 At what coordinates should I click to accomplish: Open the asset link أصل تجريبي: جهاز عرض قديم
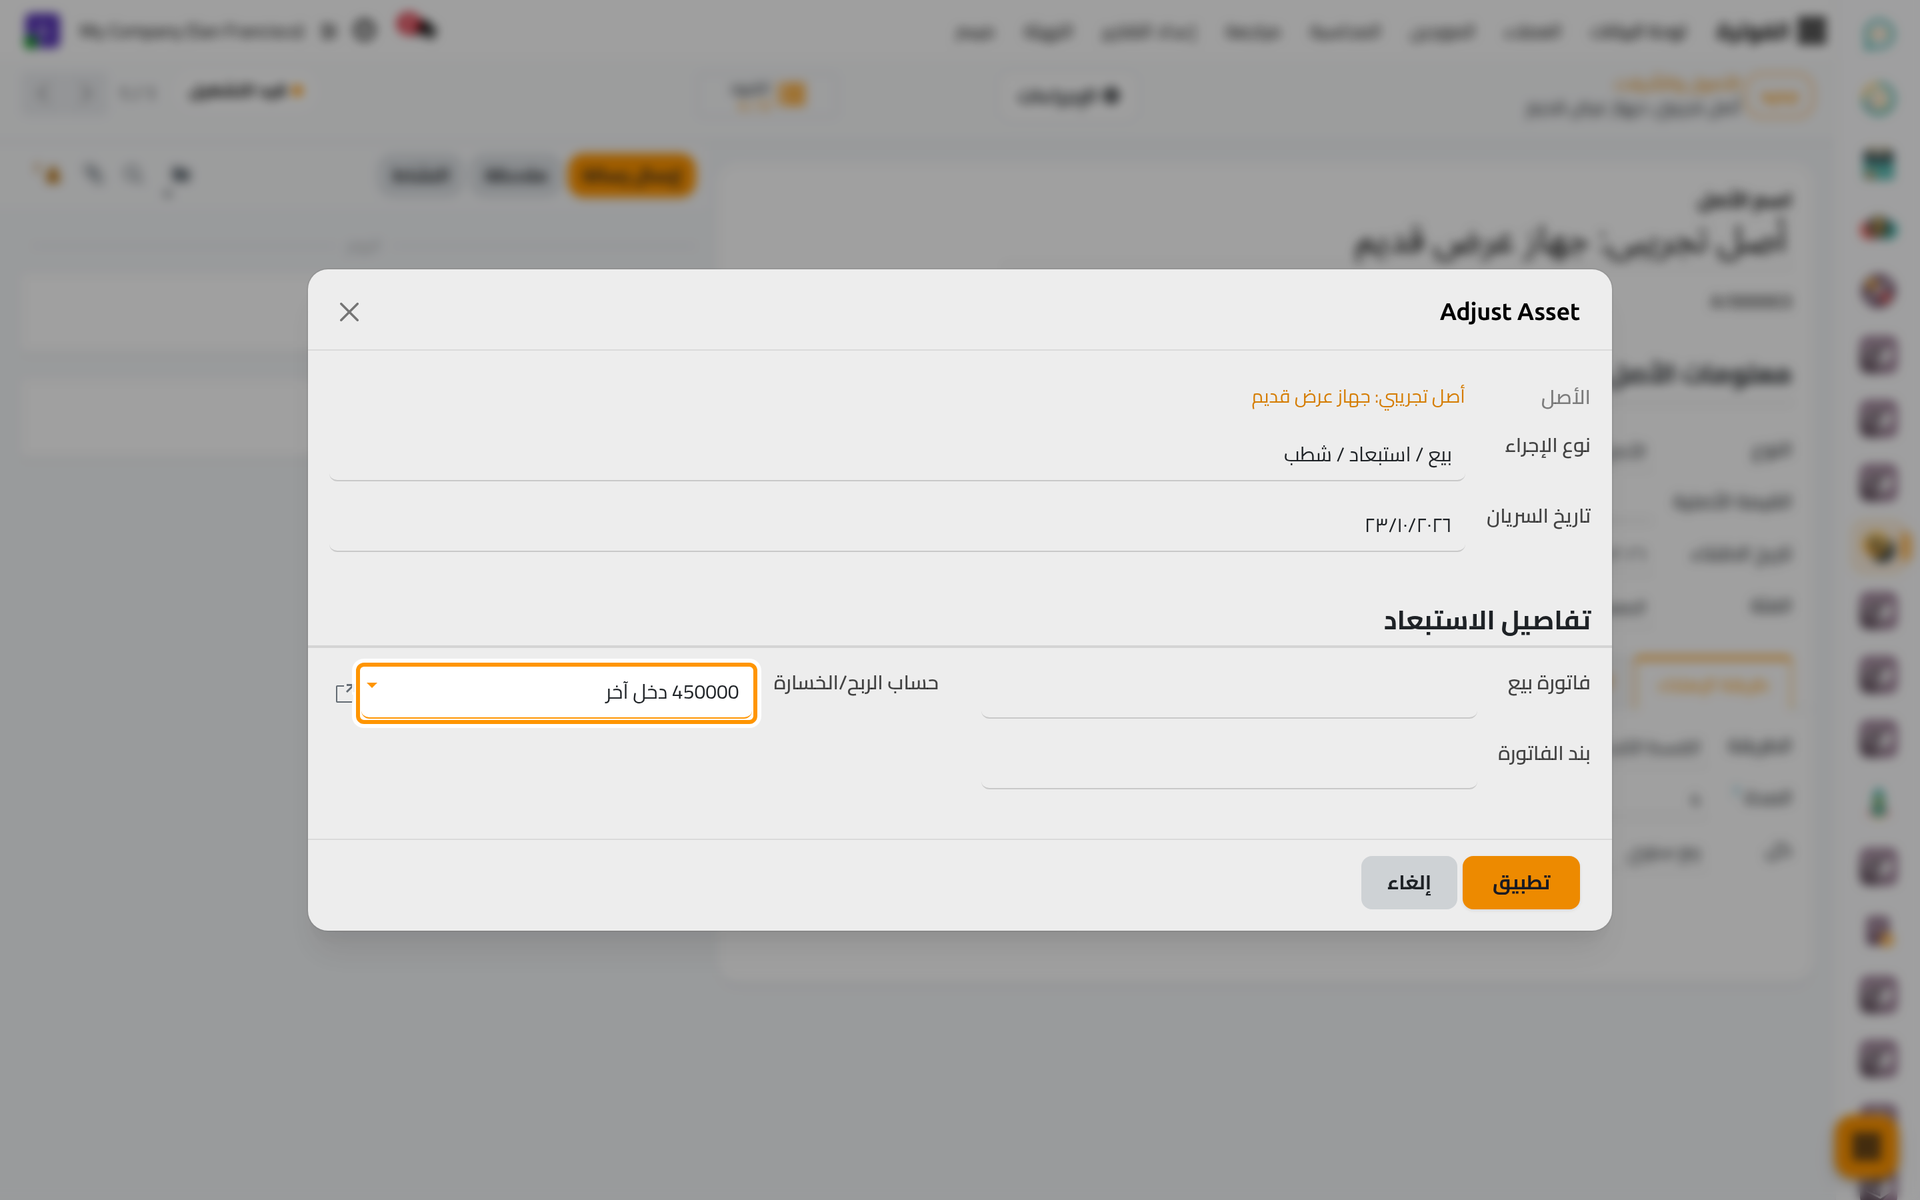tap(1358, 397)
